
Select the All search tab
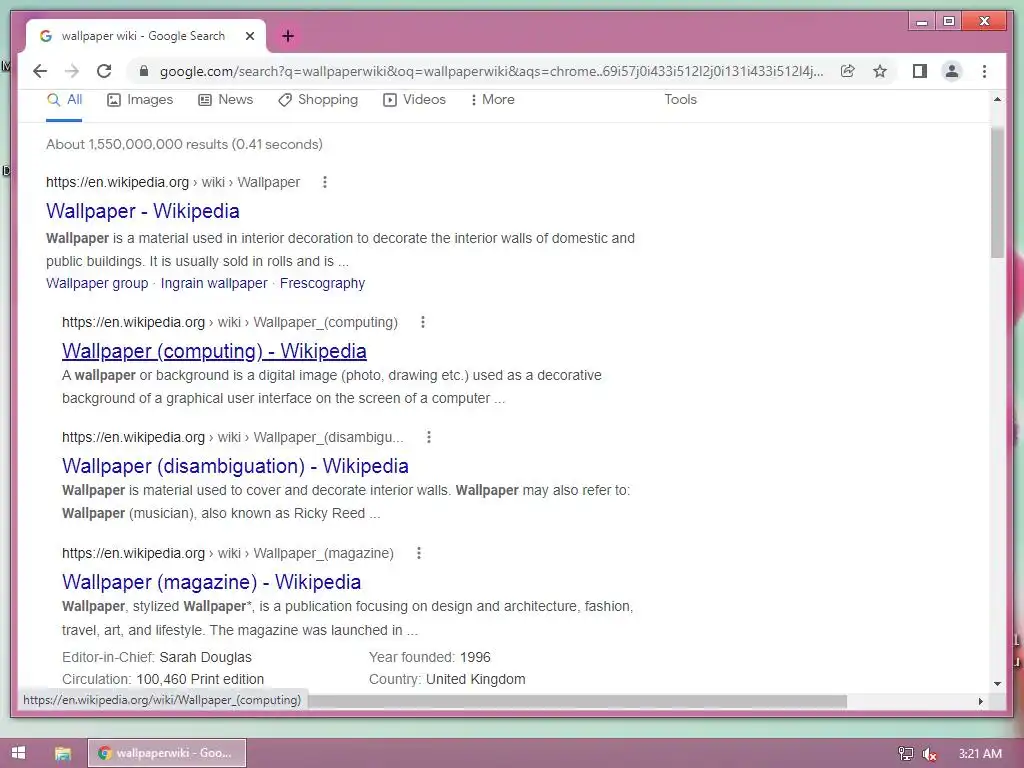[65, 100]
